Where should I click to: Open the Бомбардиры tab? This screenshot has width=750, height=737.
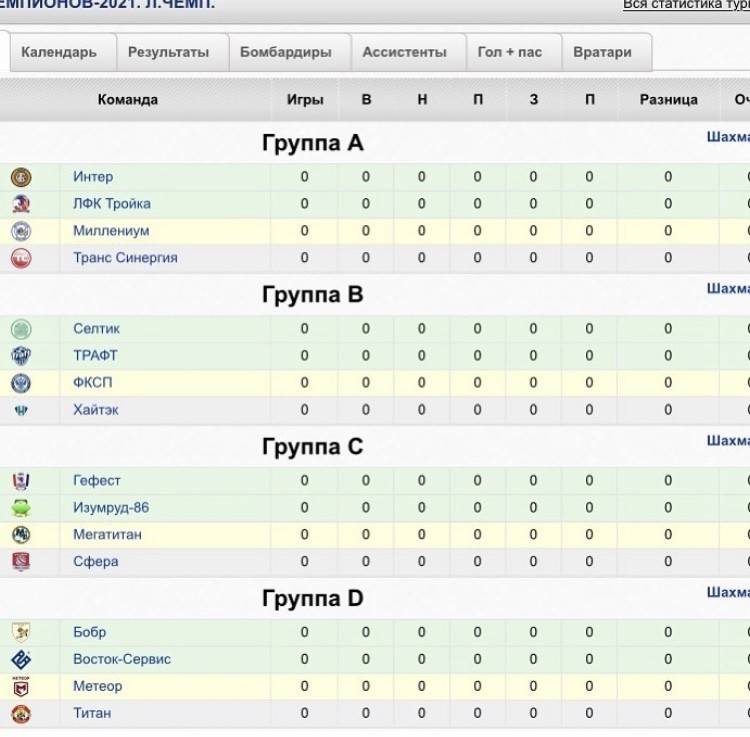point(287,52)
